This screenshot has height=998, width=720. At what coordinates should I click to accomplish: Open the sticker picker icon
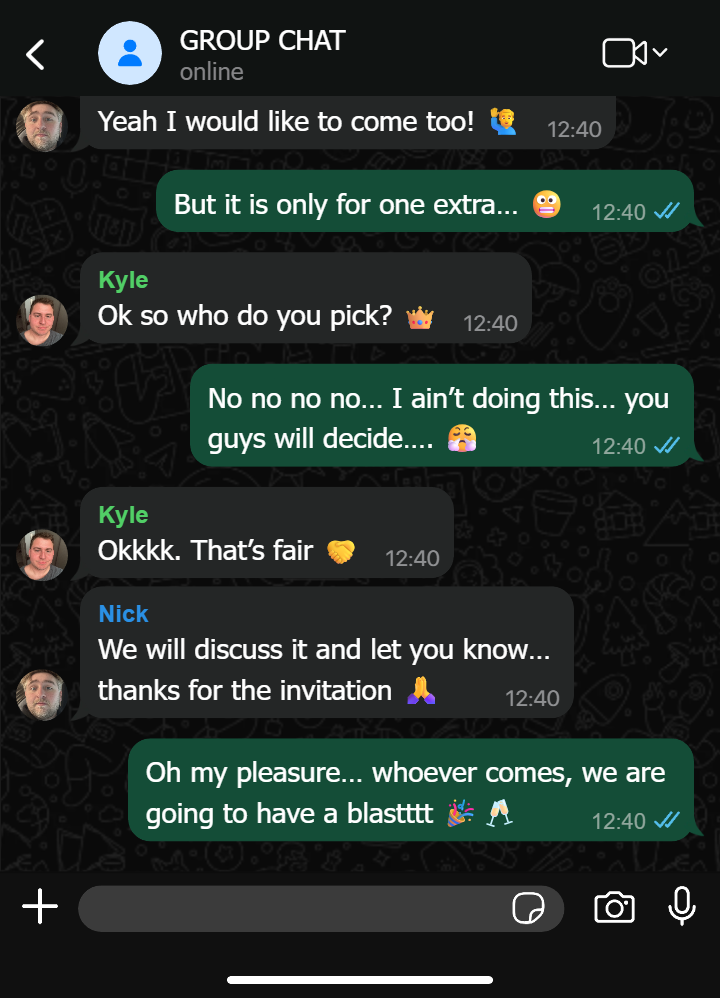(x=528, y=908)
